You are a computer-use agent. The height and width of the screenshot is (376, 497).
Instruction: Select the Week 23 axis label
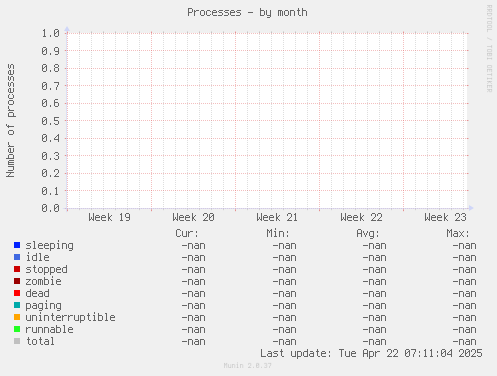click(x=445, y=218)
